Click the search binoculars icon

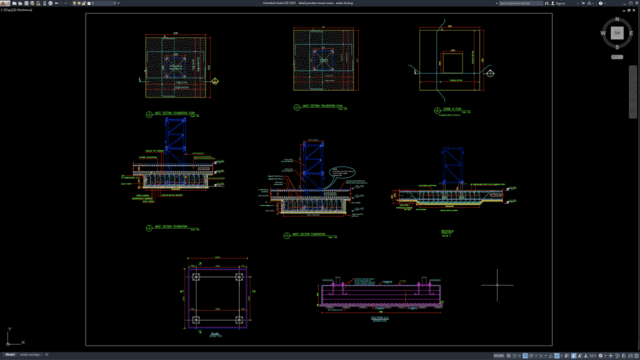(x=547, y=3)
